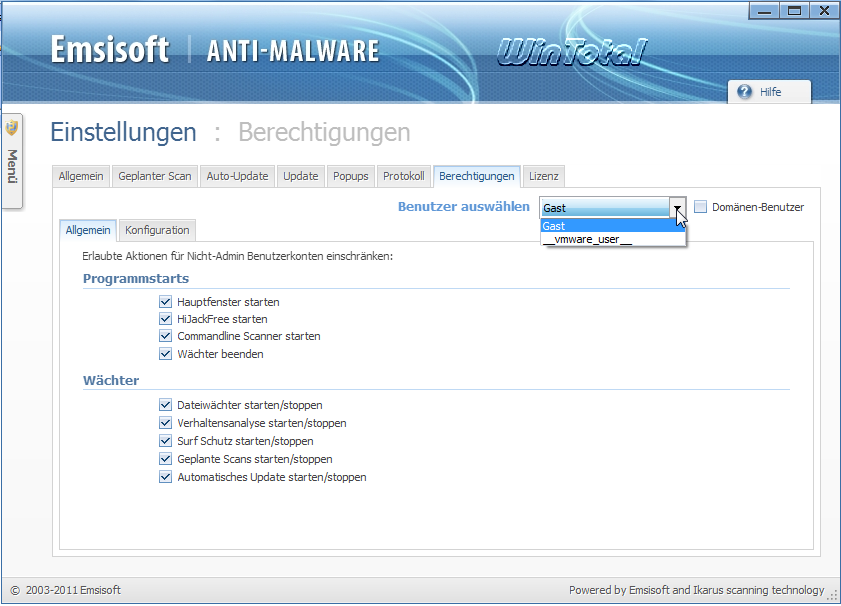The image size is (841, 606).
Task: Click the Wächter section heading
Action: (111, 381)
